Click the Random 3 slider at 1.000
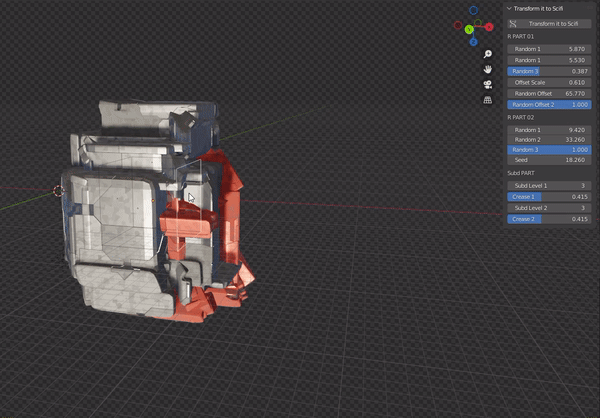 [549, 150]
